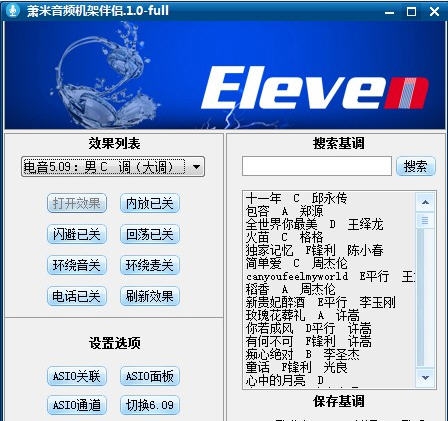Click the ASIO关联 button

[x=77, y=376]
